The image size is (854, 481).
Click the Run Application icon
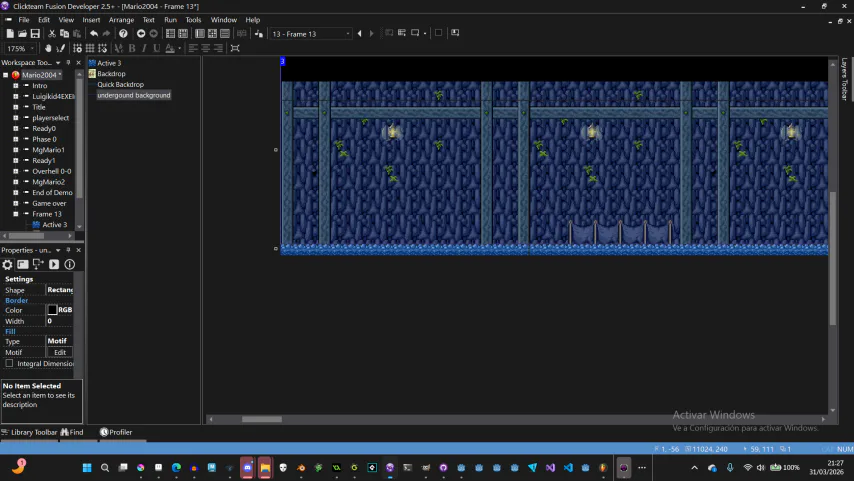[x=402, y=33]
